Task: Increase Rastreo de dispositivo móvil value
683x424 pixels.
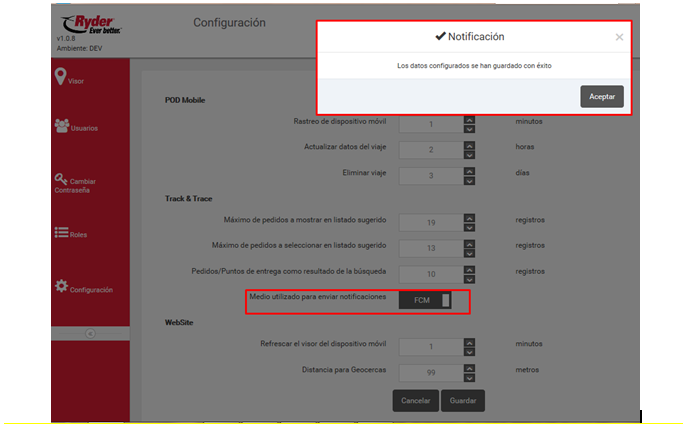Action: click(x=469, y=119)
